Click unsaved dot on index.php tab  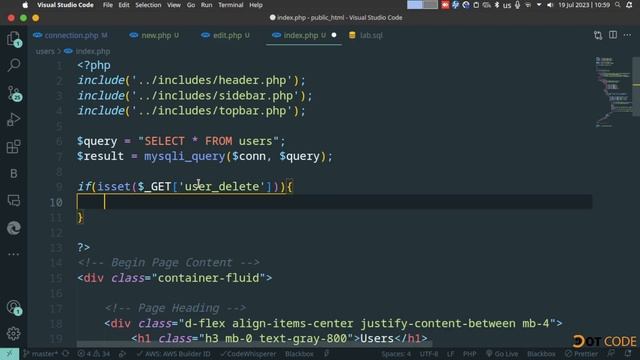click(x=334, y=36)
